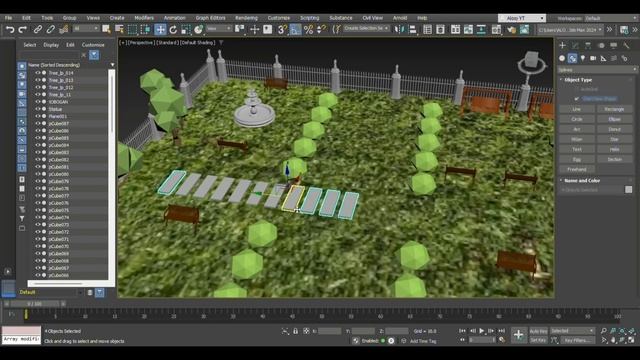Open the Render Setup teapot icon
The height and width of the screenshot is (360, 640).
point(511,29)
